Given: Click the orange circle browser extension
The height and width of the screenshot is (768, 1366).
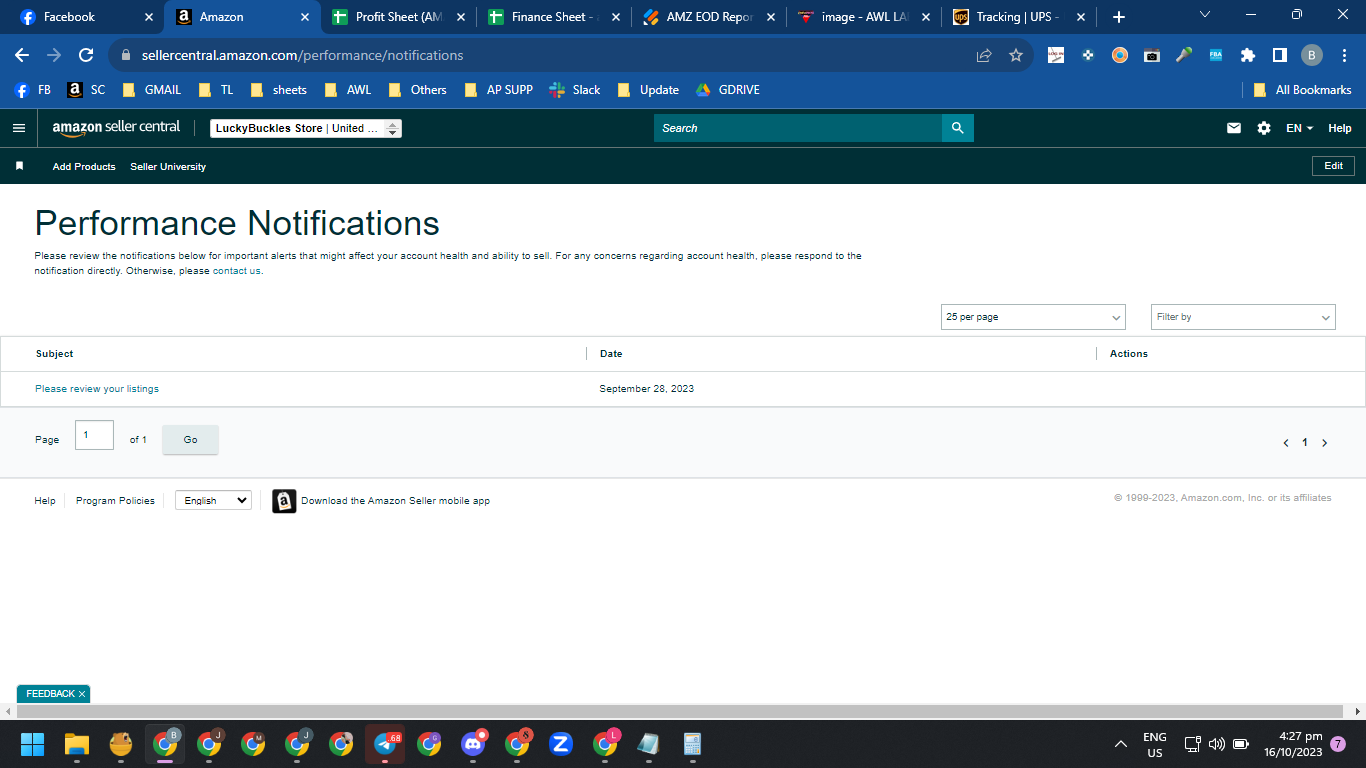Looking at the screenshot, I should [x=1120, y=56].
